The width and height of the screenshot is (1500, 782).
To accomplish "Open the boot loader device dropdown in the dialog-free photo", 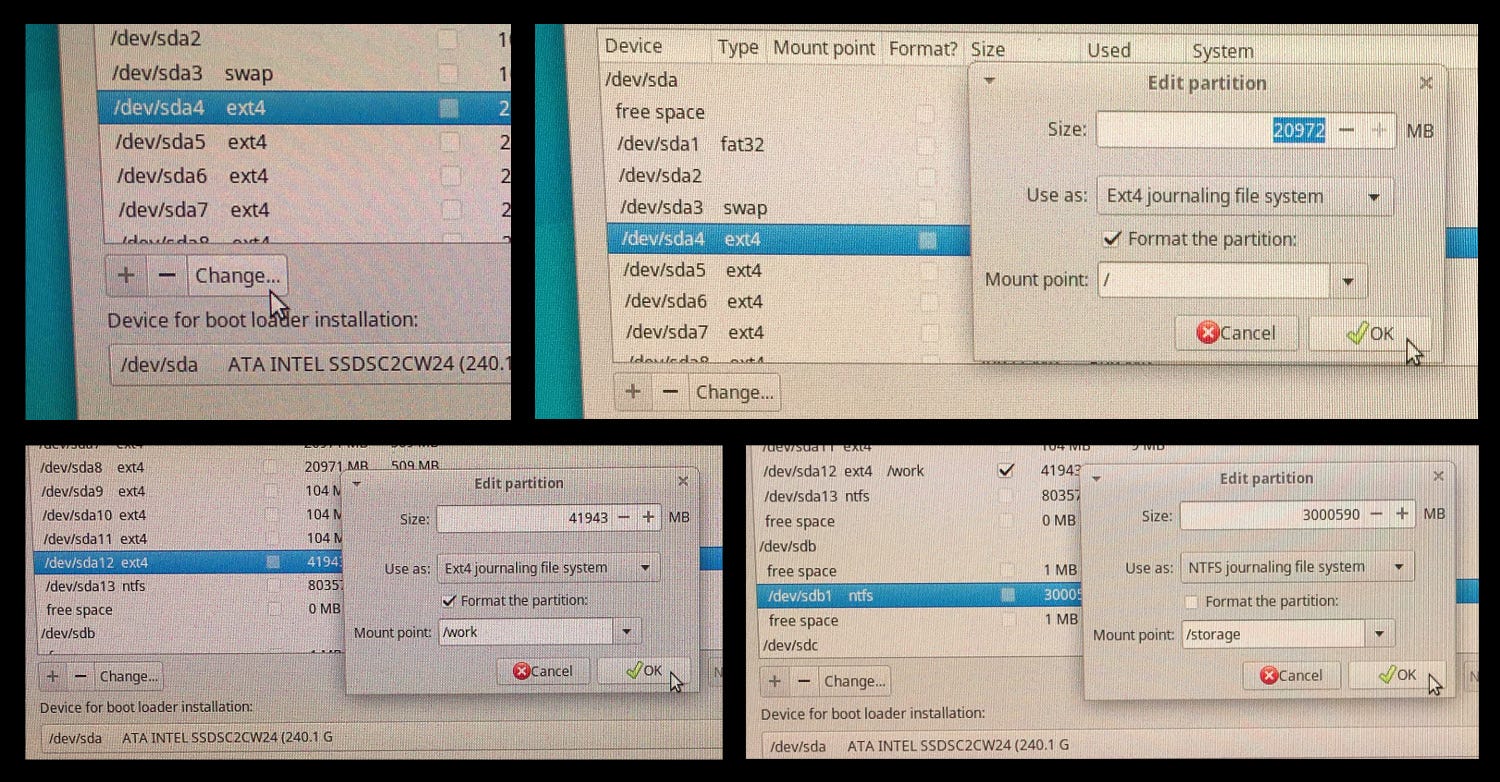I will click(x=310, y=365).
